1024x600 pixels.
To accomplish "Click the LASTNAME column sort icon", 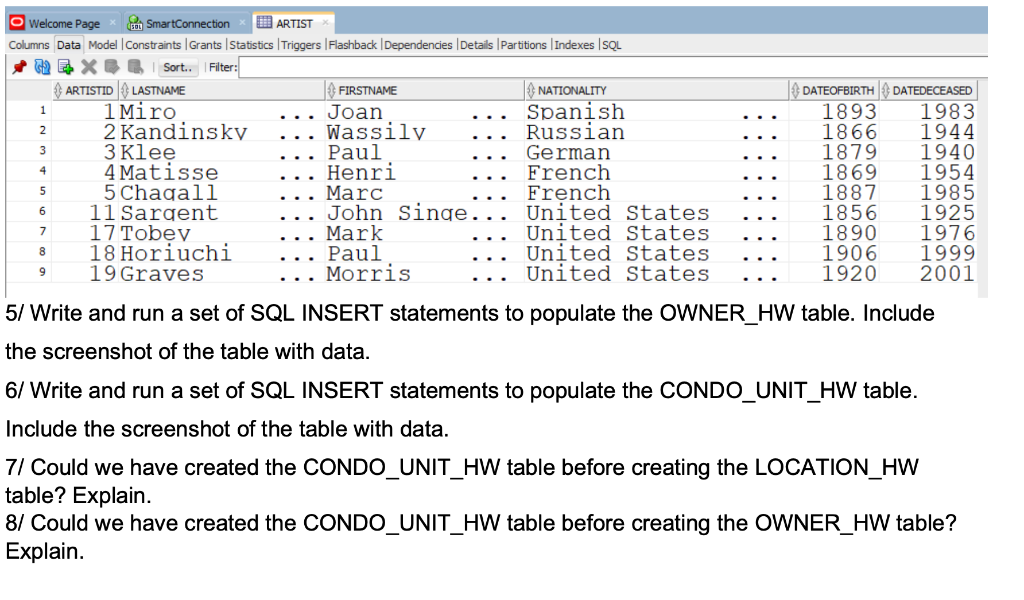I will 125,90.
